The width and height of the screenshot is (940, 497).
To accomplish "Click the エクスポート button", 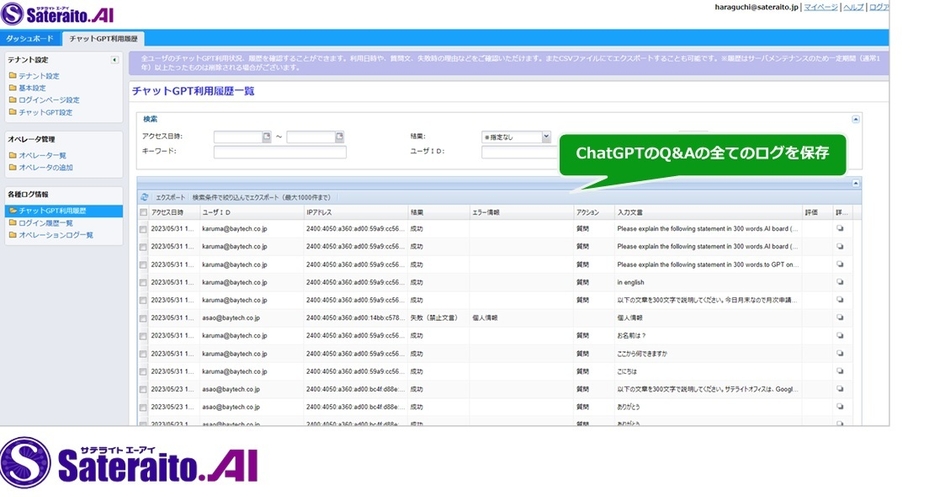I will [170, 198].
